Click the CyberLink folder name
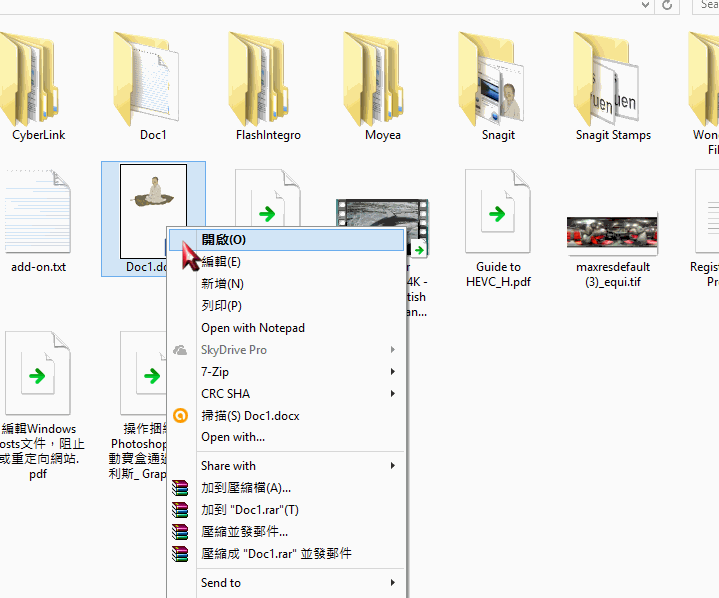 click(39, 135)
